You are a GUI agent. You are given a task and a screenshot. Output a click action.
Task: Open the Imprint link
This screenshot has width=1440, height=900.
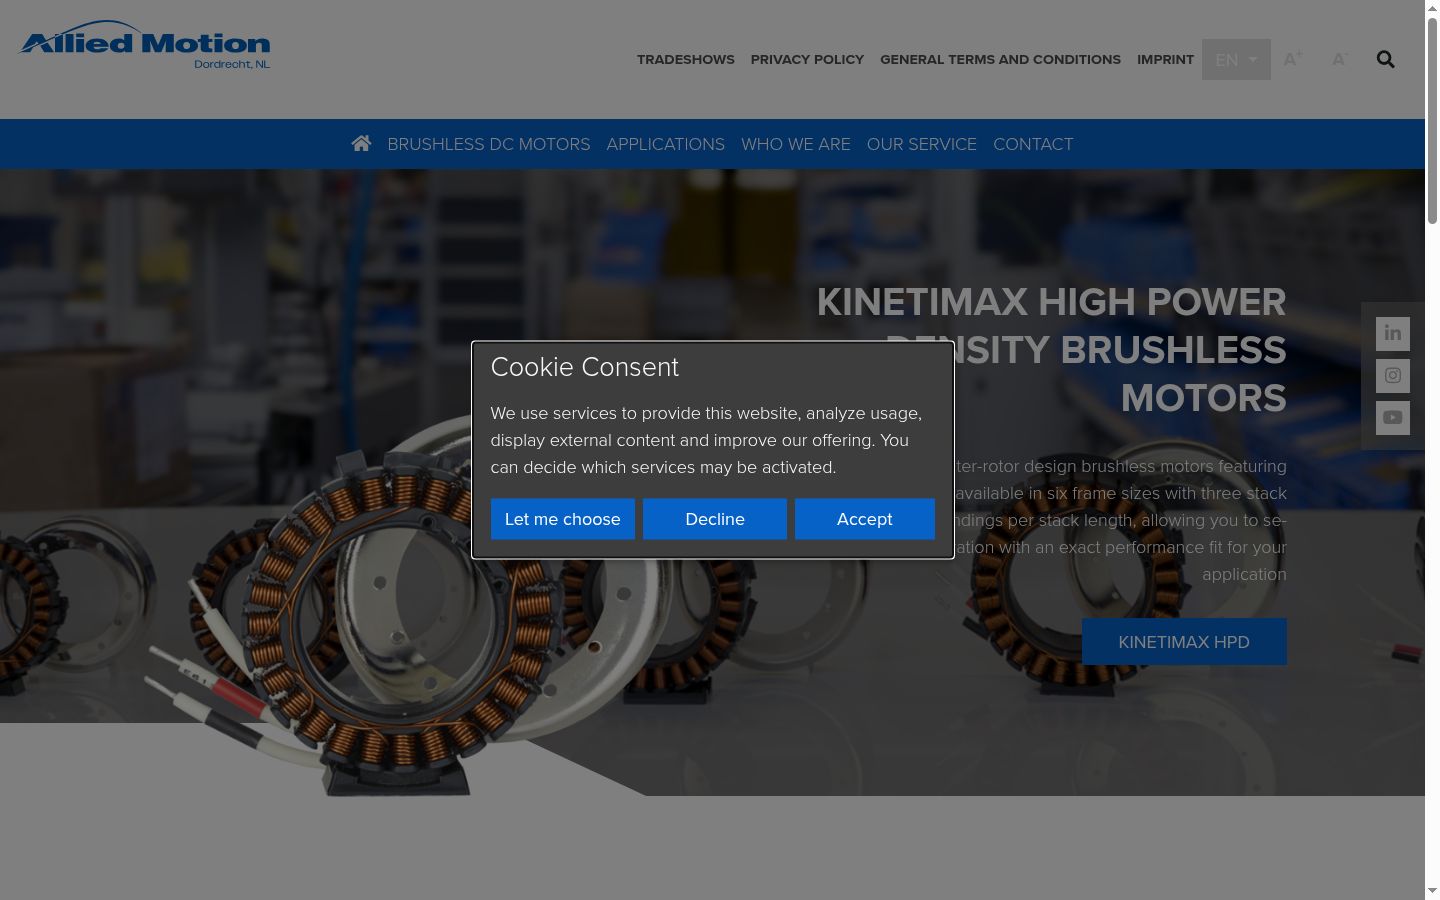click(x=1165, y=59)
